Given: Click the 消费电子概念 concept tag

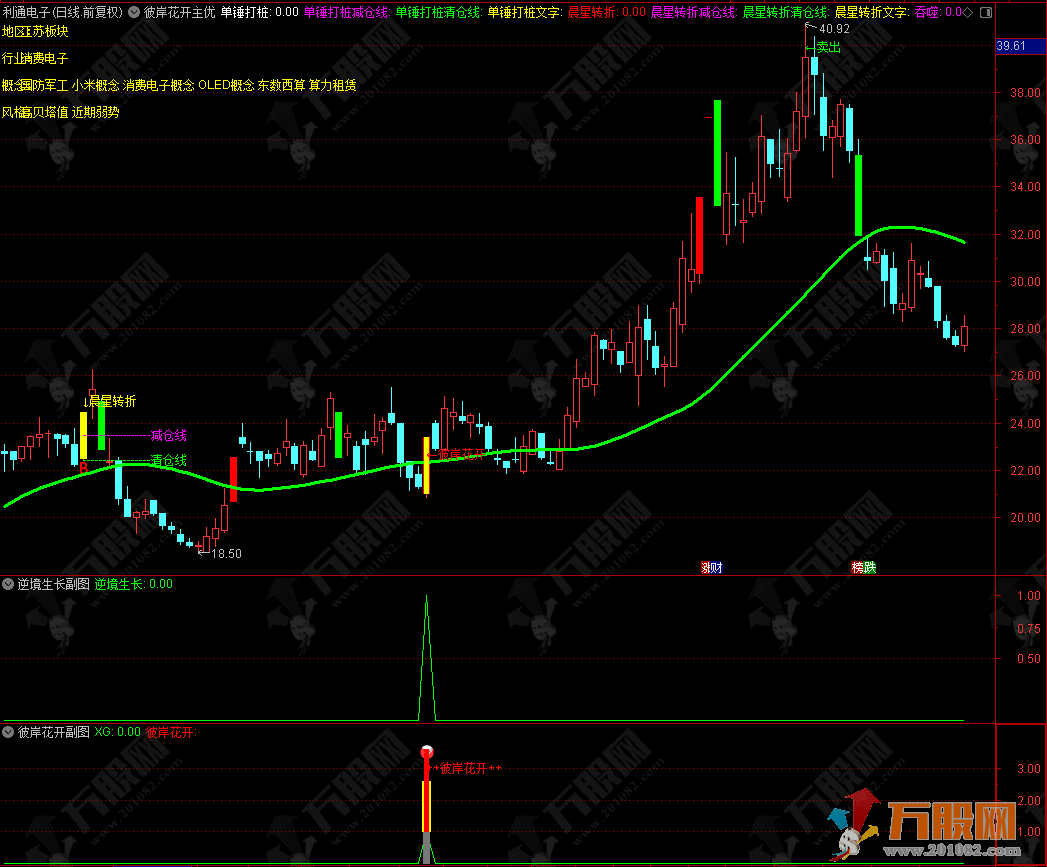Looking at the screenshot, I should pyautogui.click(x=159, y=85).
